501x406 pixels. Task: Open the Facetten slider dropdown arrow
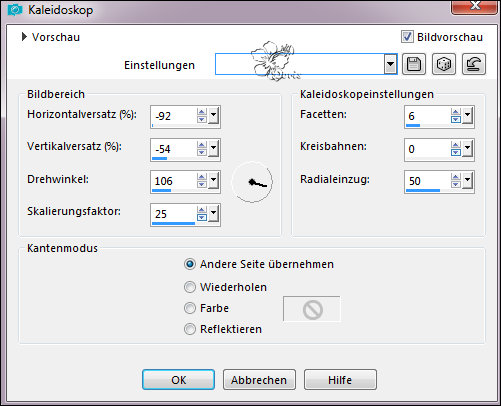[468, 115]
